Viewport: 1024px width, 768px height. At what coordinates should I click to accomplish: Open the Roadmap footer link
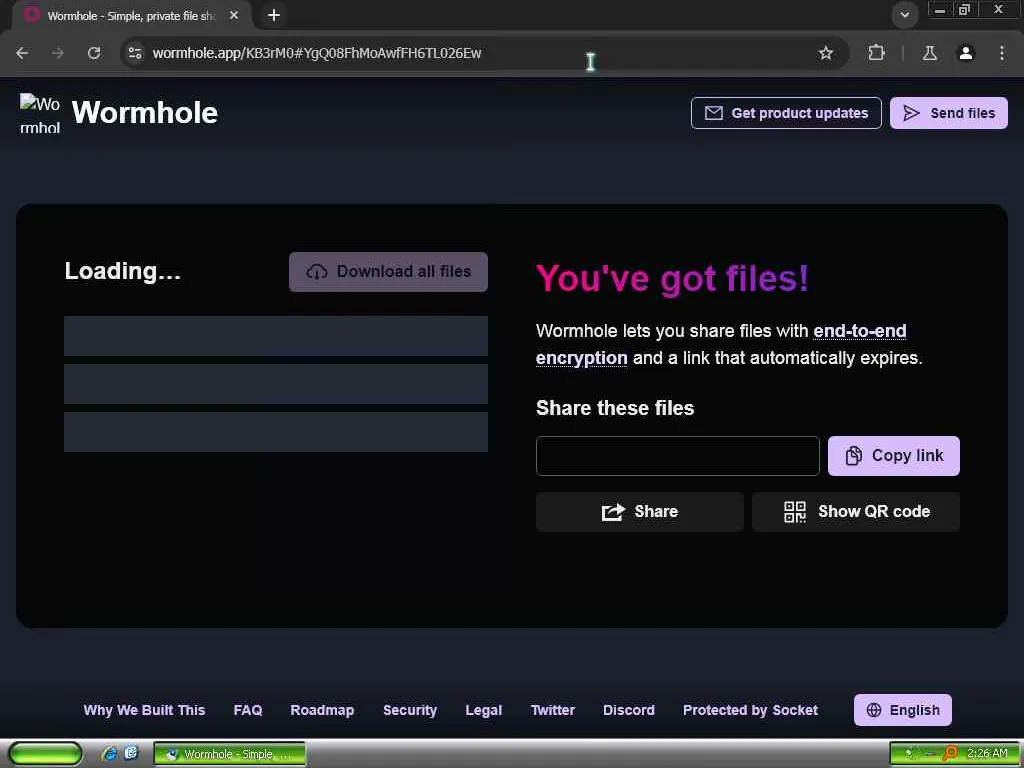point(322,710)
